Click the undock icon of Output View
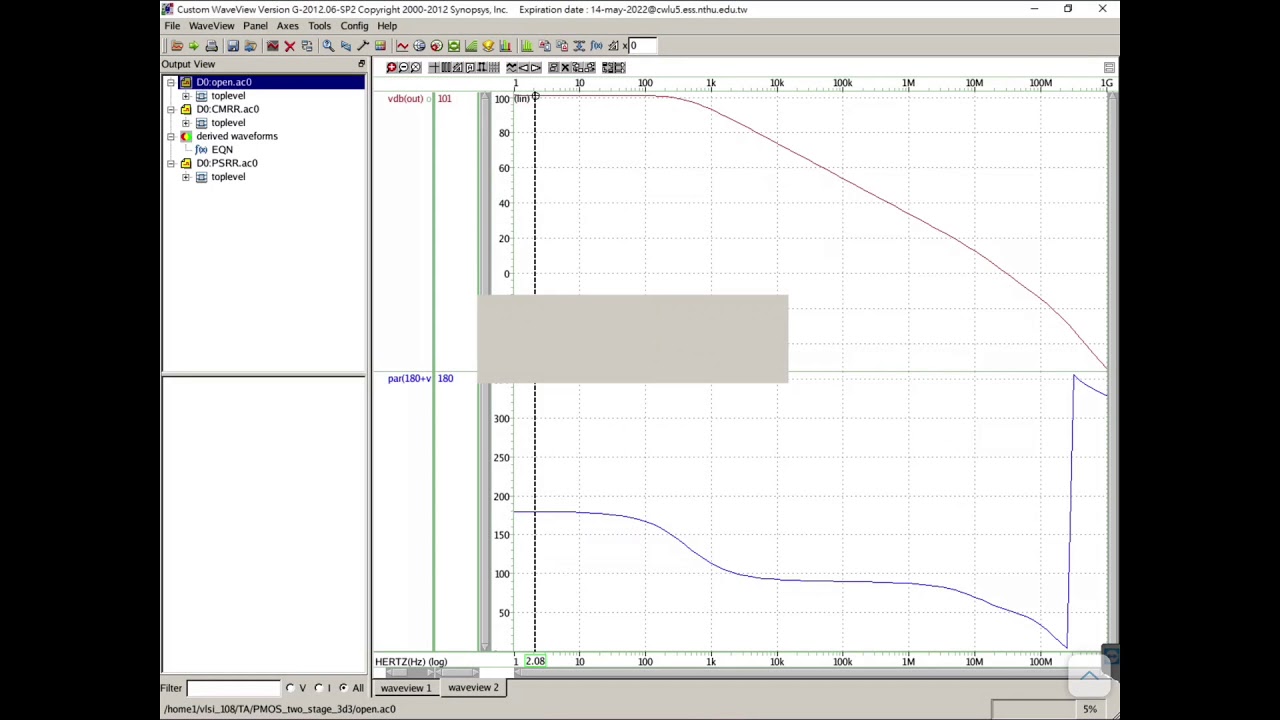 click(361, 64)
